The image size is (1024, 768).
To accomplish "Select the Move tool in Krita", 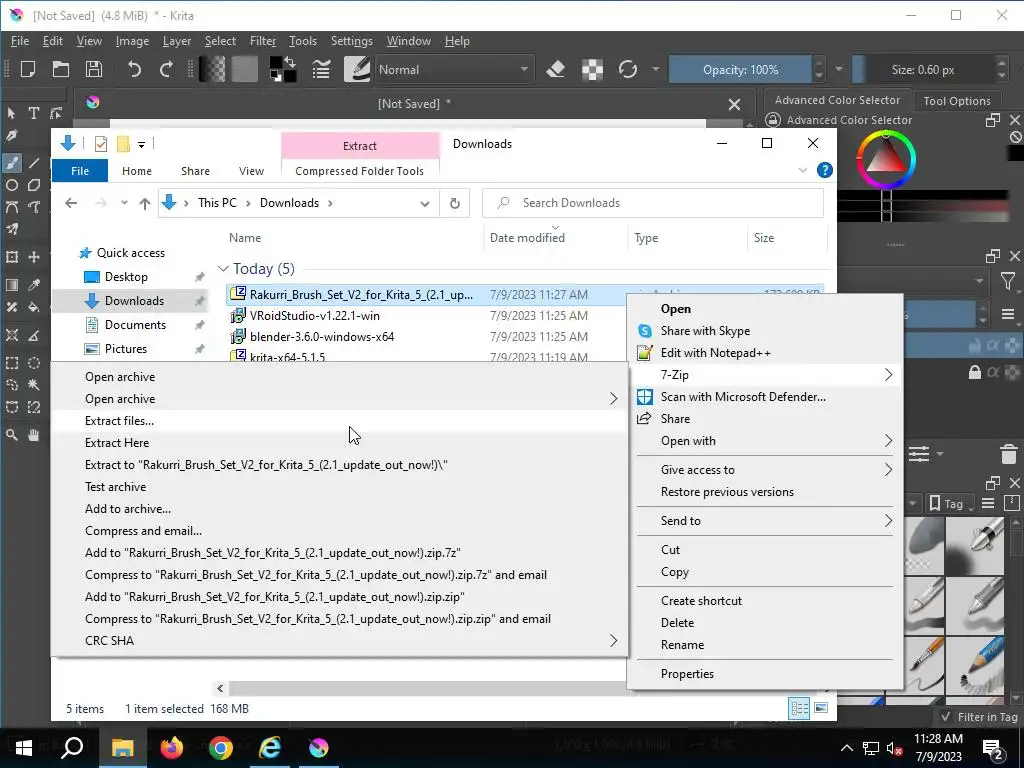I will (34, 257).
